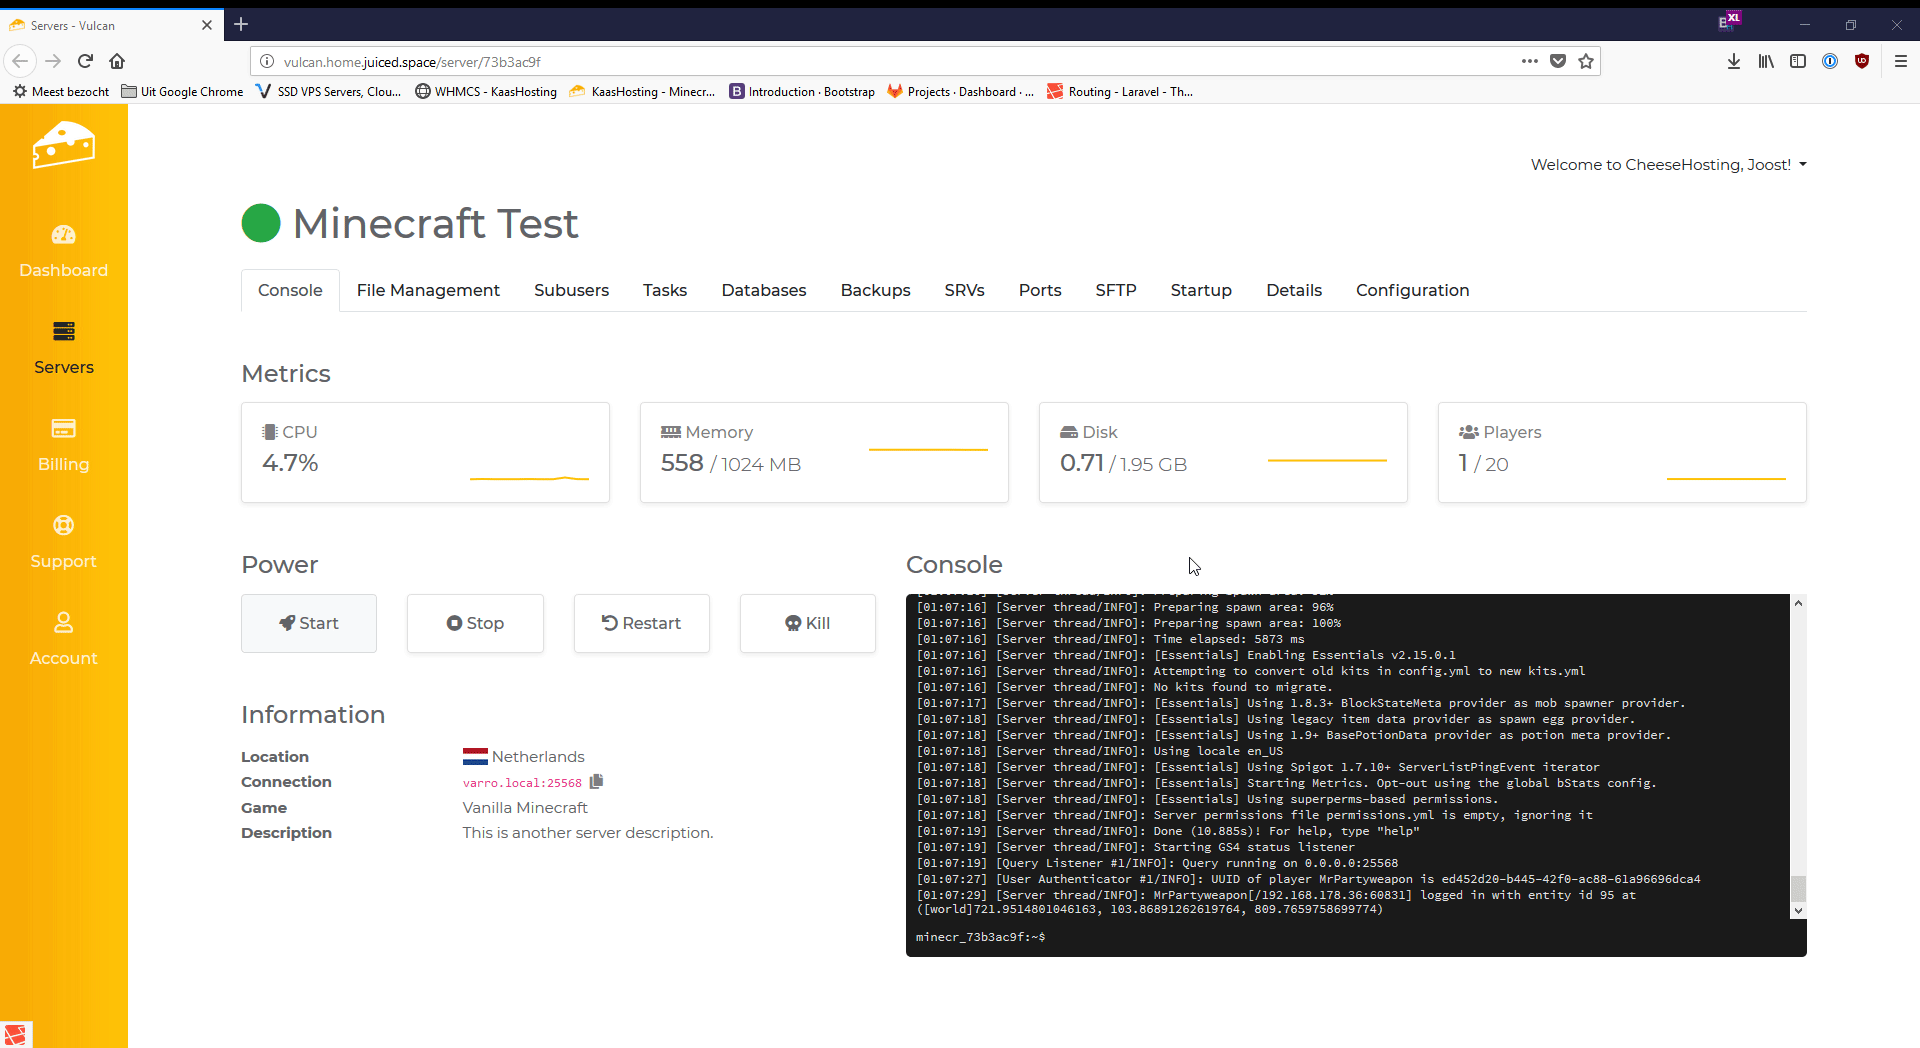Open the Dashboard sidebar icon
This screenshot has width=1920, height=1048.
pyautogui.click(x=63, y=235)
